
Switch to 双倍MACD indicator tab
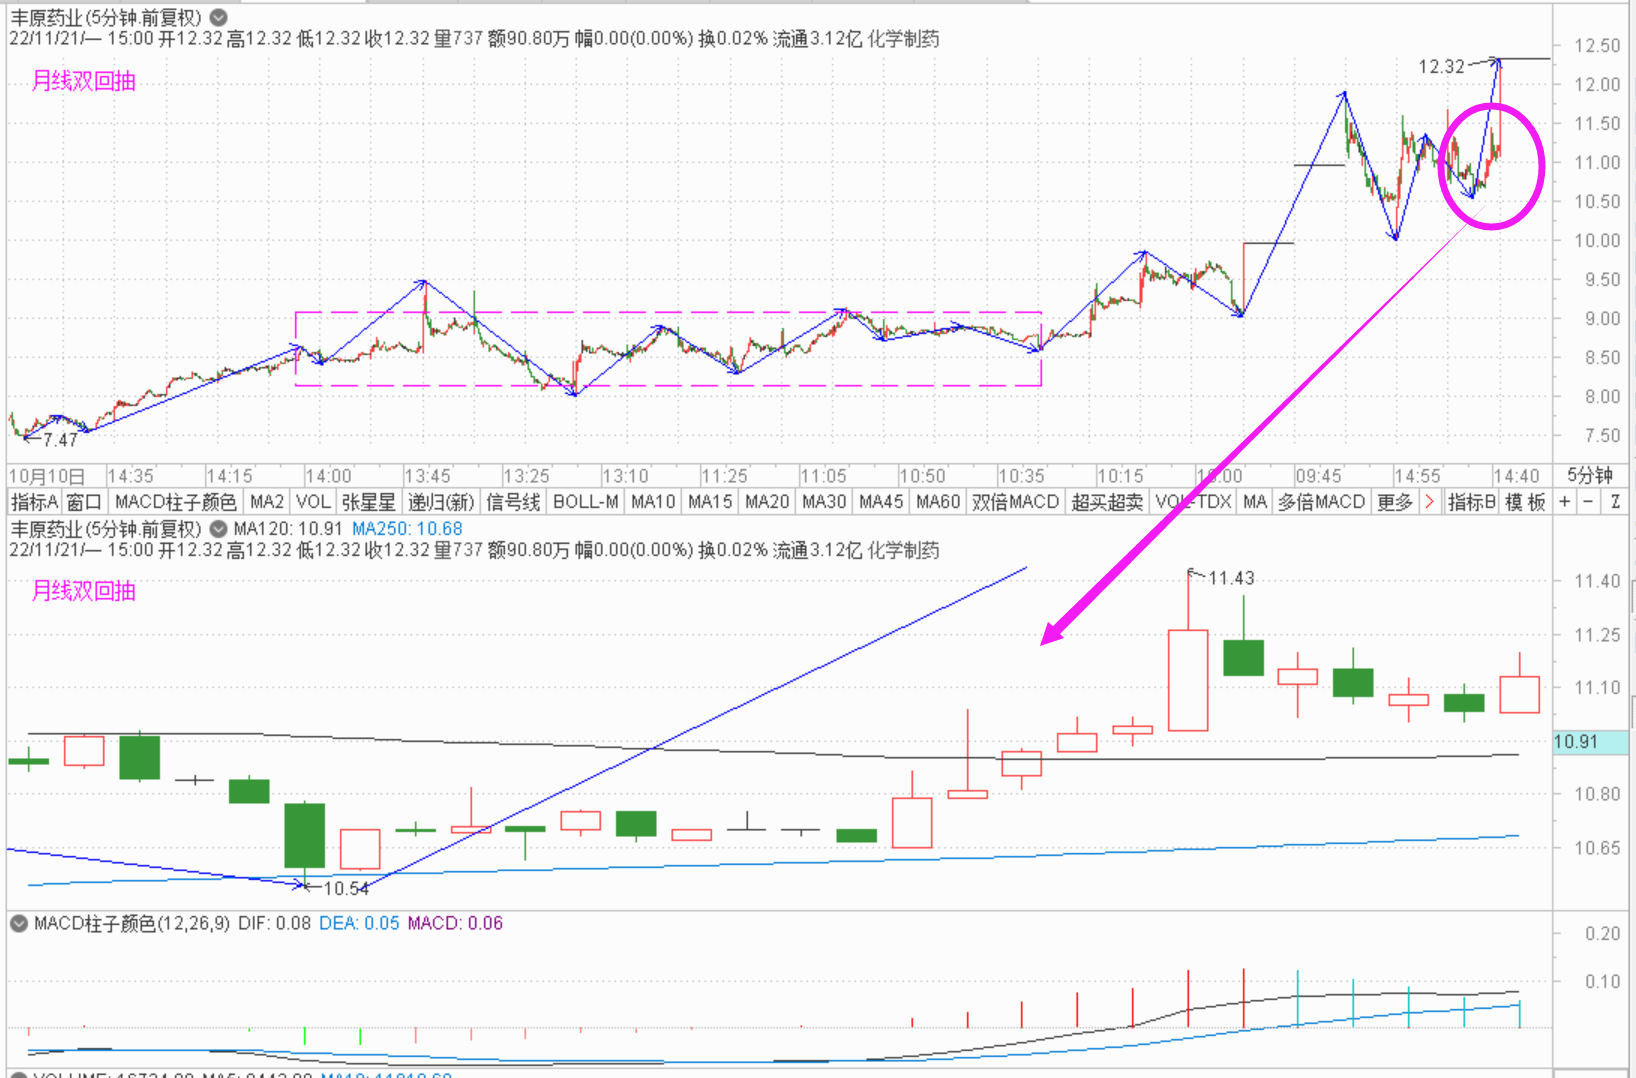1016,502
